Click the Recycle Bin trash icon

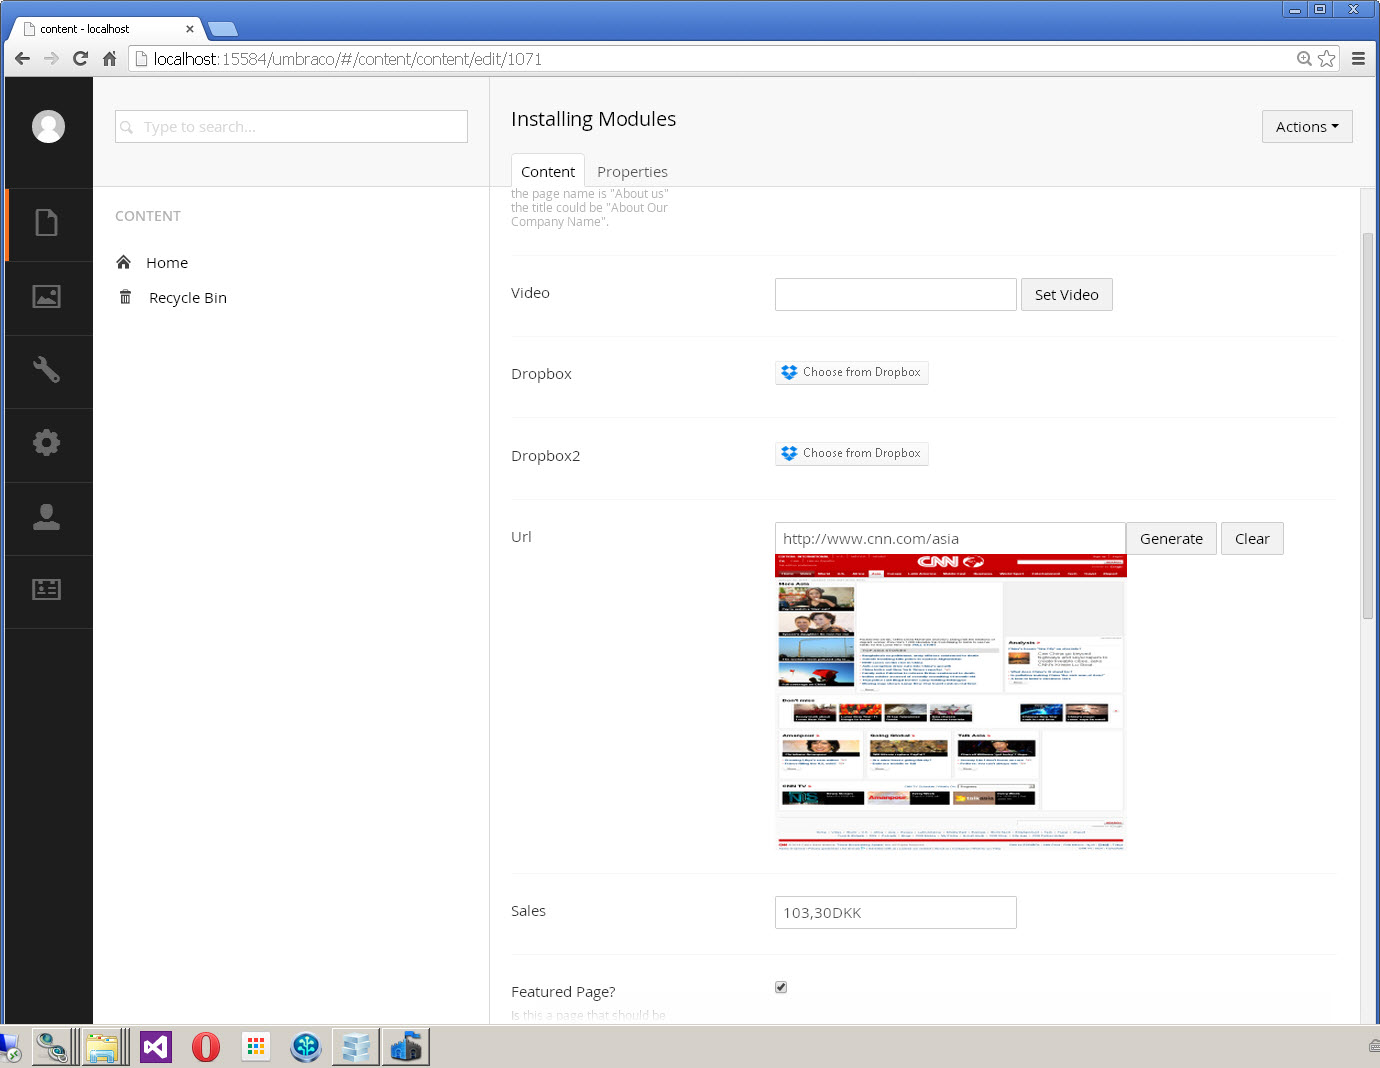pyautogui.click(x=125, y=297)
